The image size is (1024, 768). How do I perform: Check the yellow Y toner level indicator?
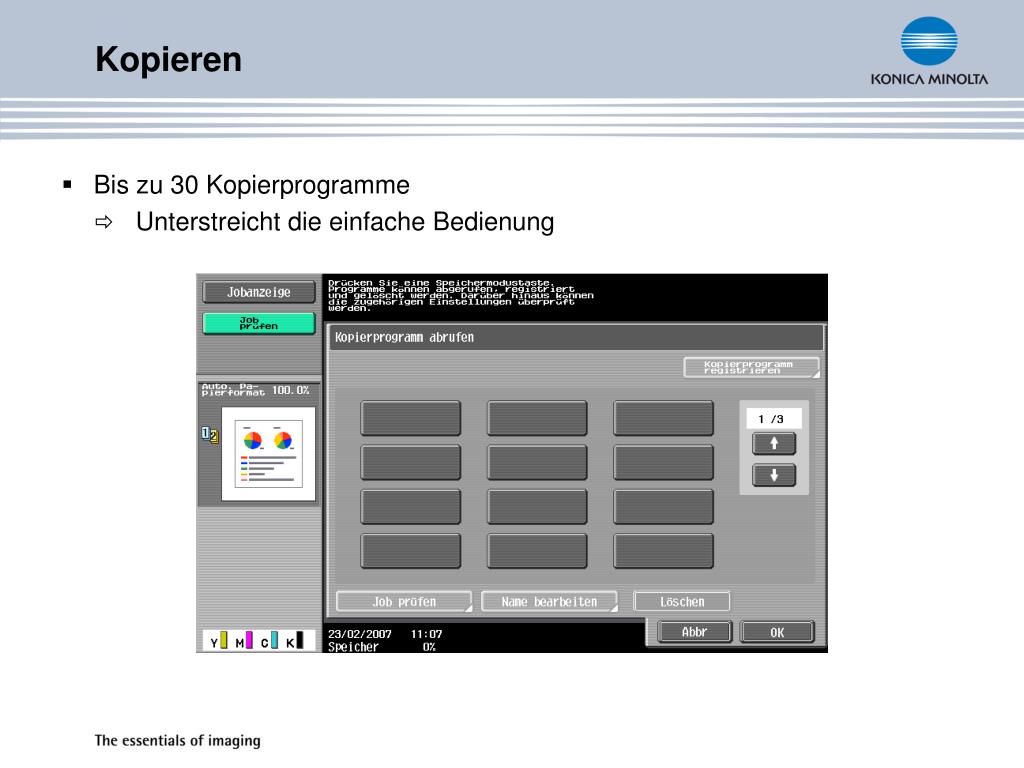[x=219, y=641]
